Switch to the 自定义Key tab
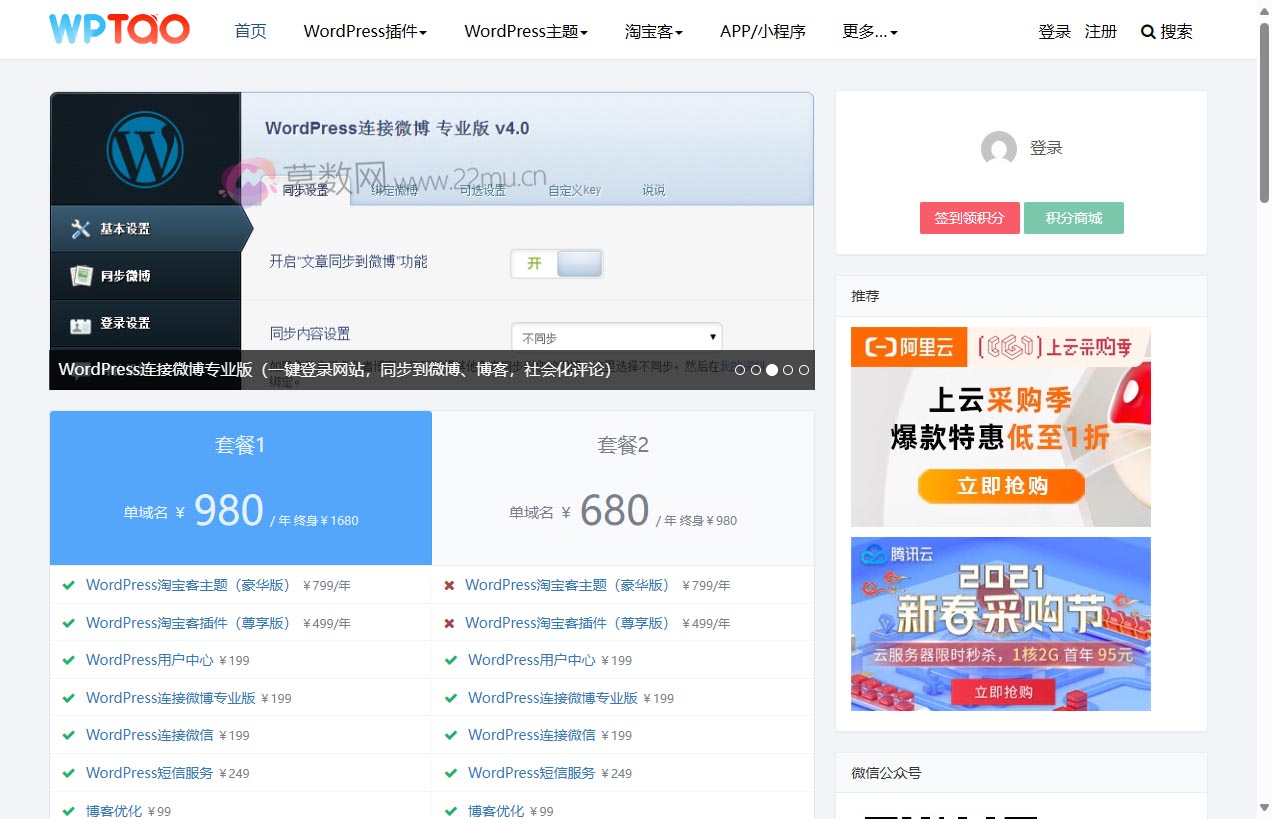The image size is (1272, 819). 574,190
